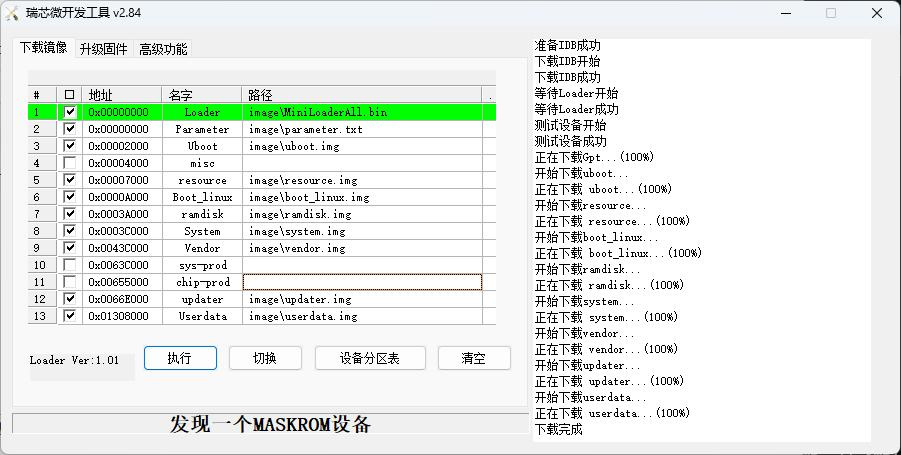Click the empty chip-prod path field

(x=362, y=282)
